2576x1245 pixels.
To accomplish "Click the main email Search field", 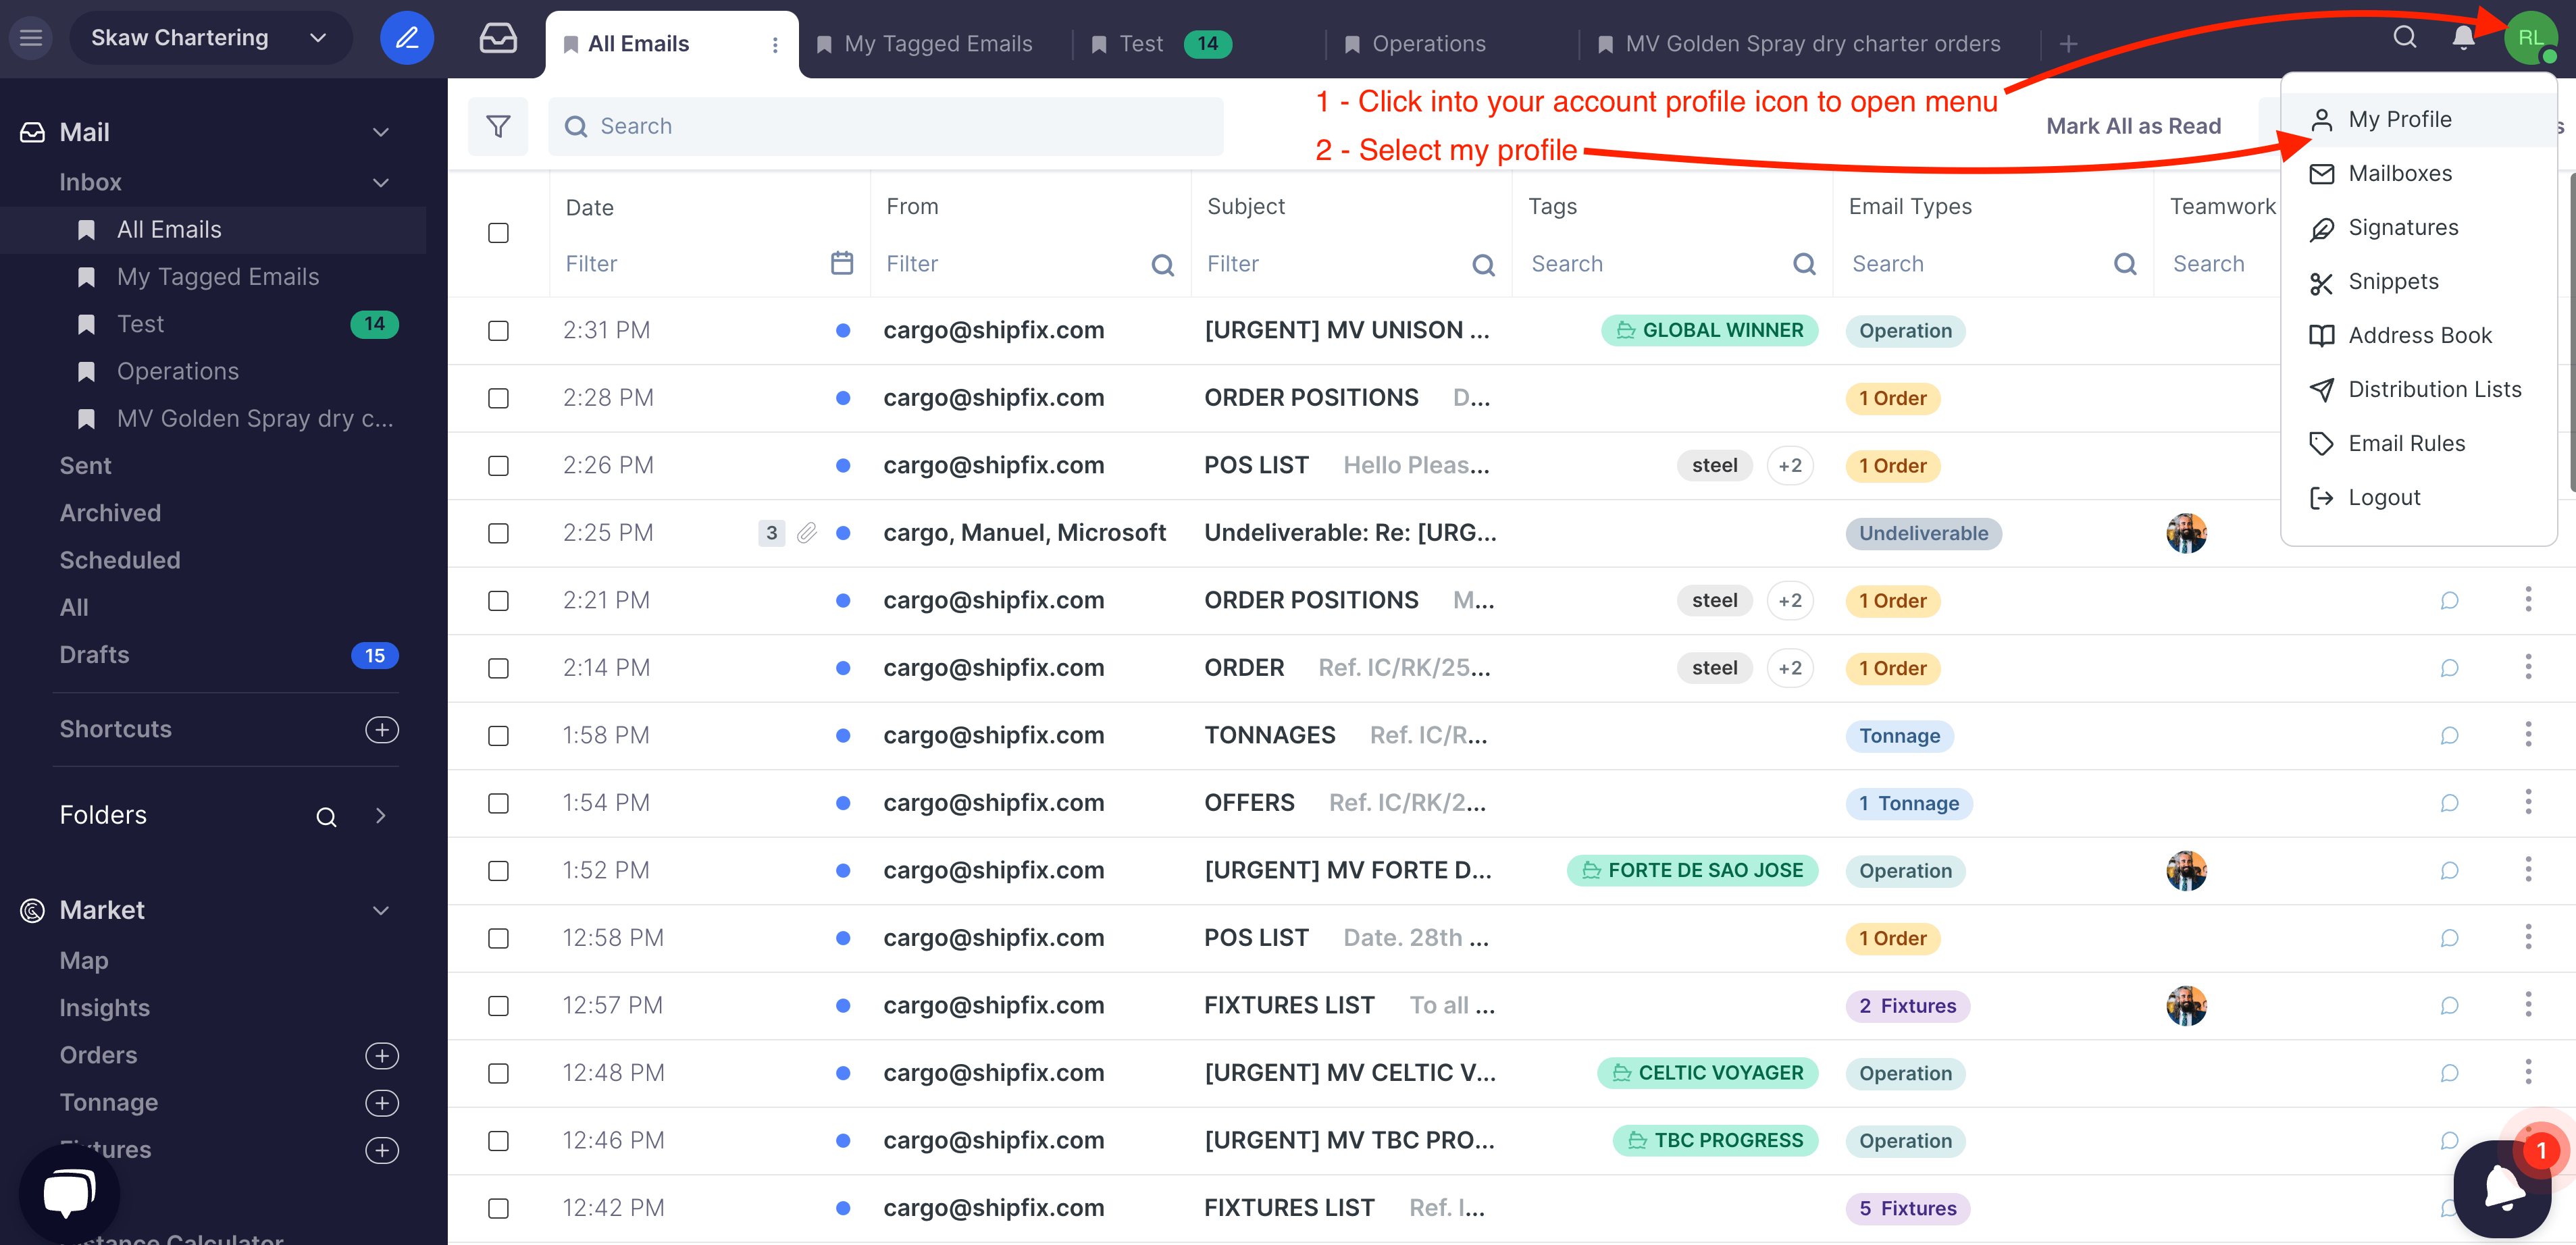I will pos(885,126).
